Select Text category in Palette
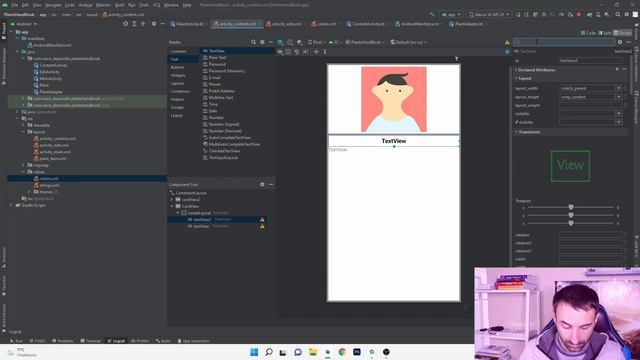Image resolution: width=640 pixels, height=360 pixels. coord(175,59)
